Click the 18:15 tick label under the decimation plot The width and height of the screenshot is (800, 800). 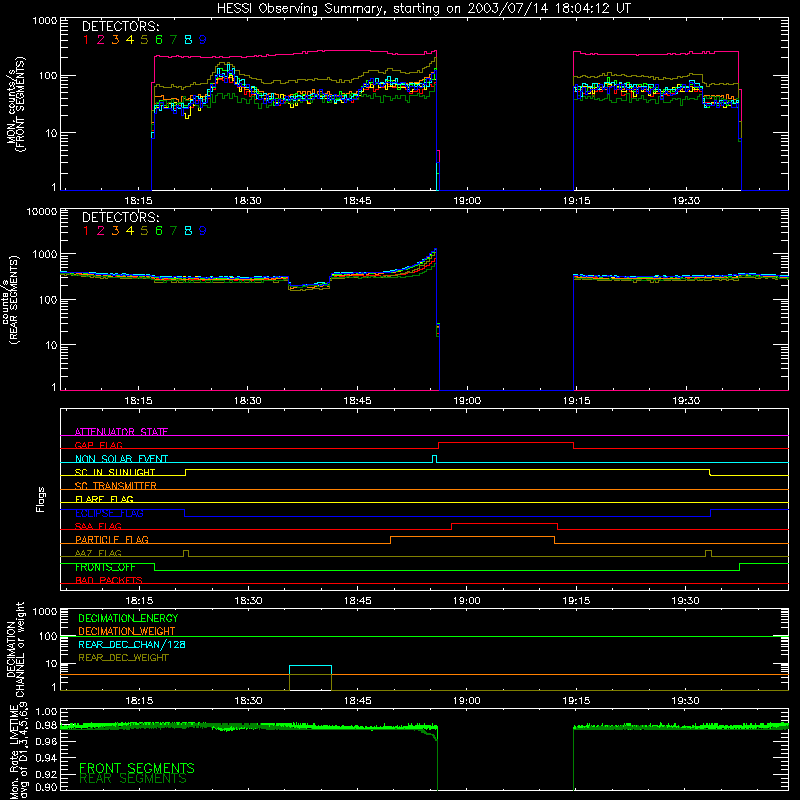click(x=139, y=701)
